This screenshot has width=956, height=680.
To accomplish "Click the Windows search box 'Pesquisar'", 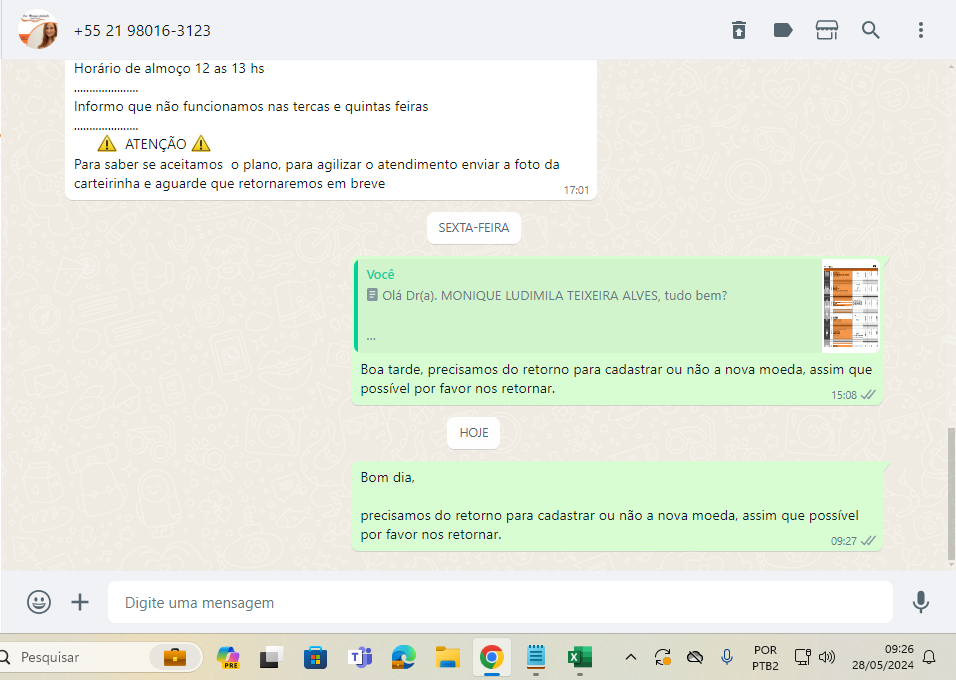I will (x=101, y=657).
